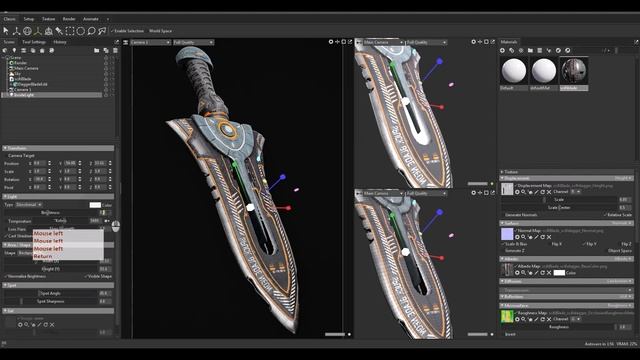
Task: Click the Roughness Map texture thumbnail
Action: 507,317
